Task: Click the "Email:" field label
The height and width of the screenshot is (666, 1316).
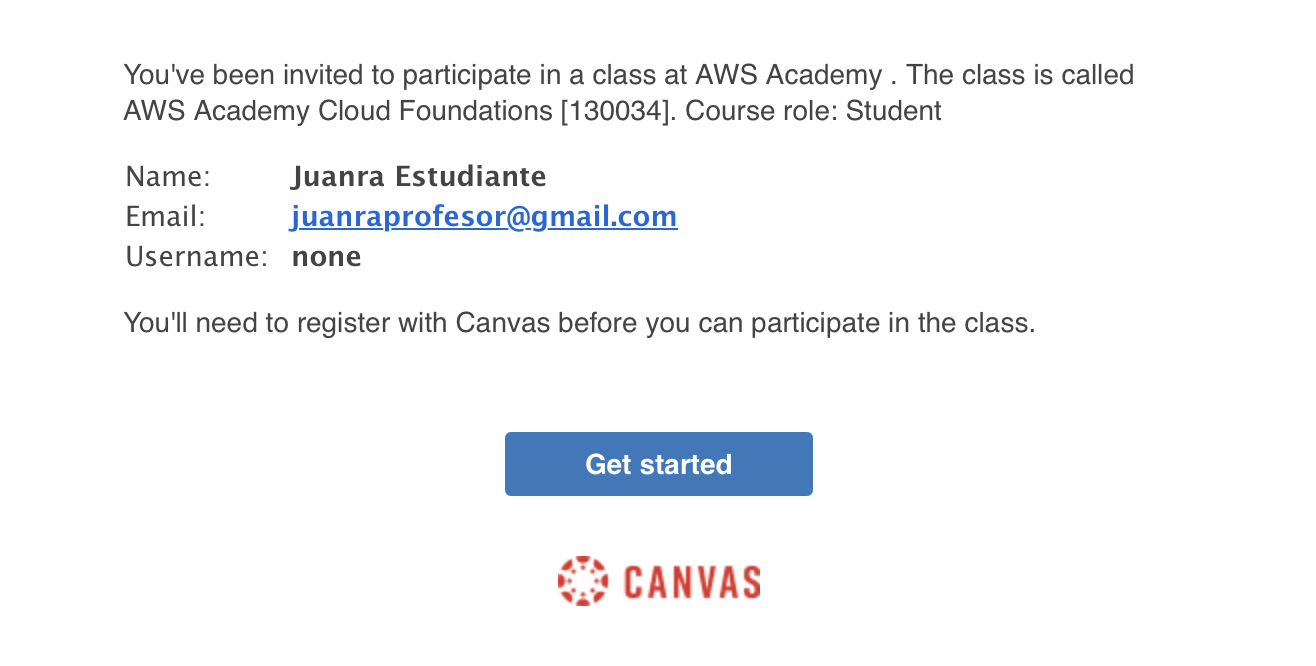Action: tap(165, 217)
